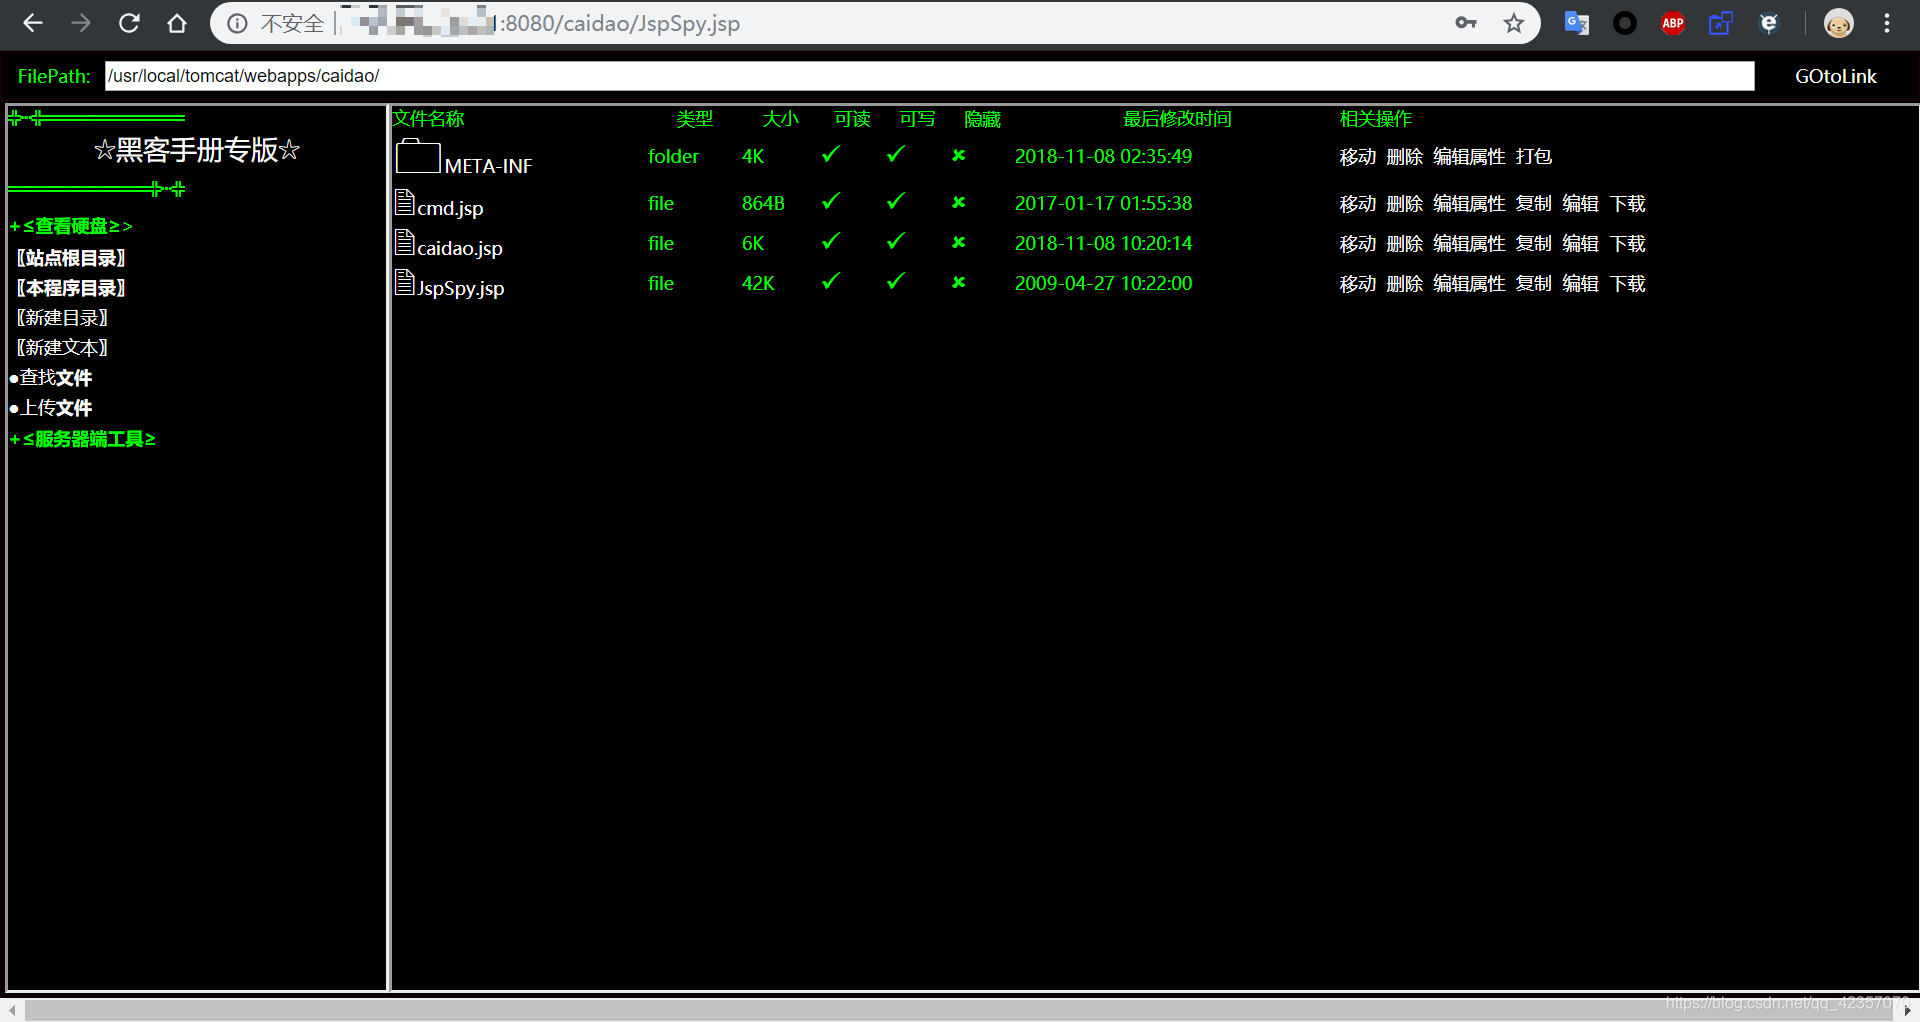Screen dimensions: 1920x1022
Task: Open the blue extension icon beside ABP
Action: tap(1721, 23)
